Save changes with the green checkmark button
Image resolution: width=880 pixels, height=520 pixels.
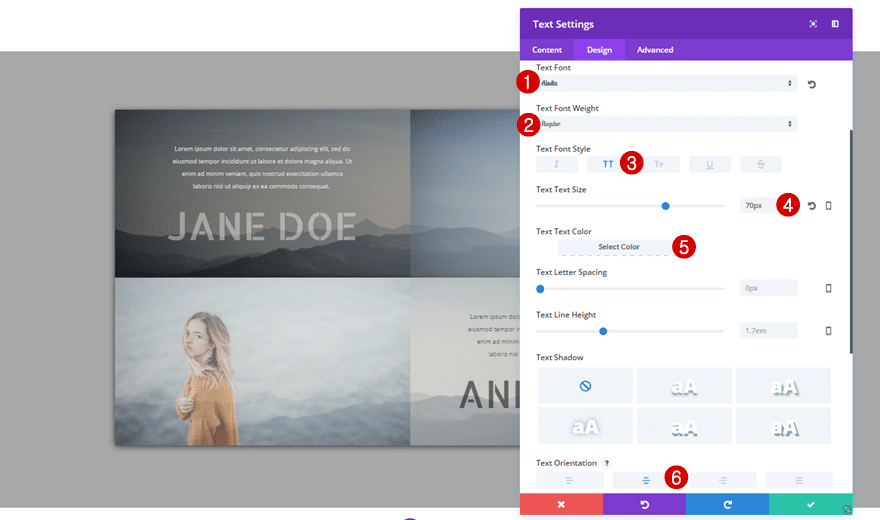pos(810,504)
